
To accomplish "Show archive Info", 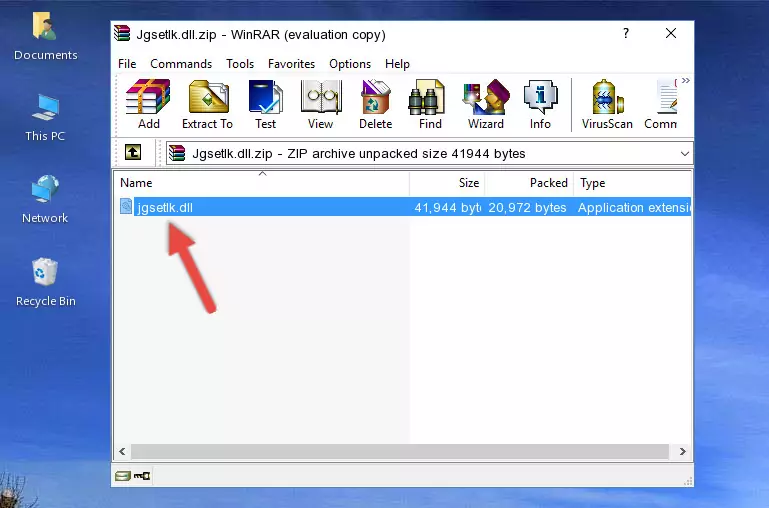I will click(540, 104).
